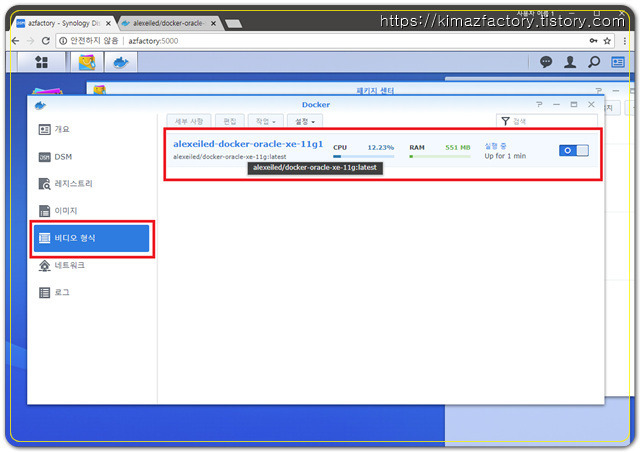Click the Docker whale icon in the taskbar
This screenshot has width=640, height=452.
121,62
